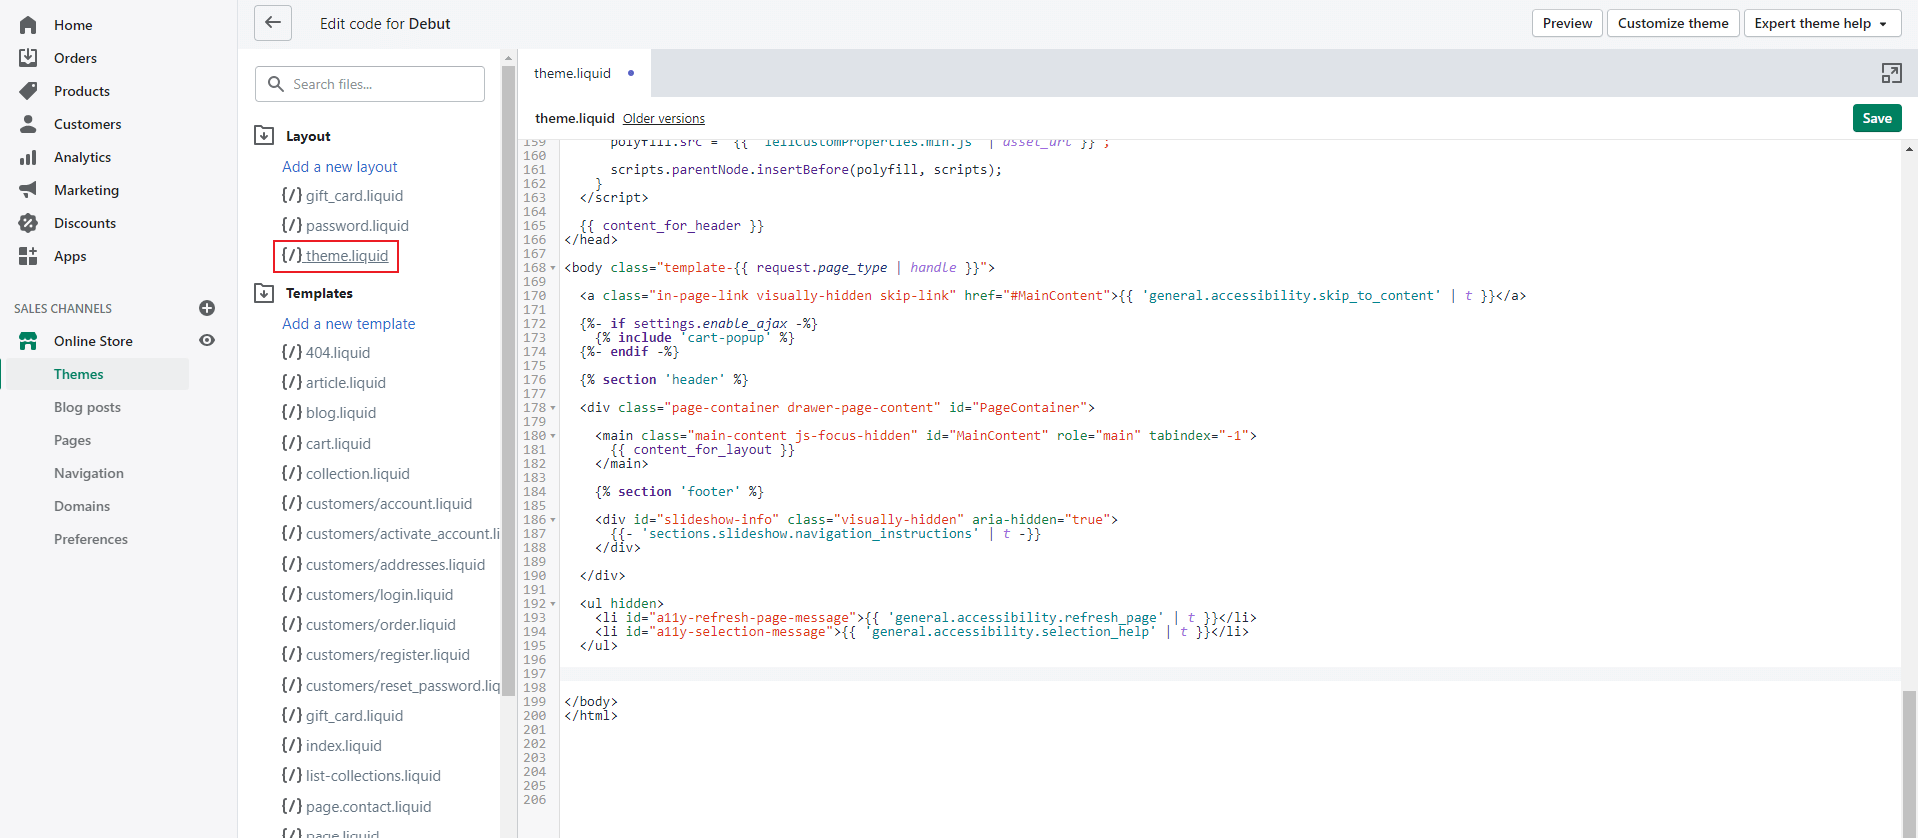Collapse the Layout folder
1918x838 pixels.
pos(264,136)
